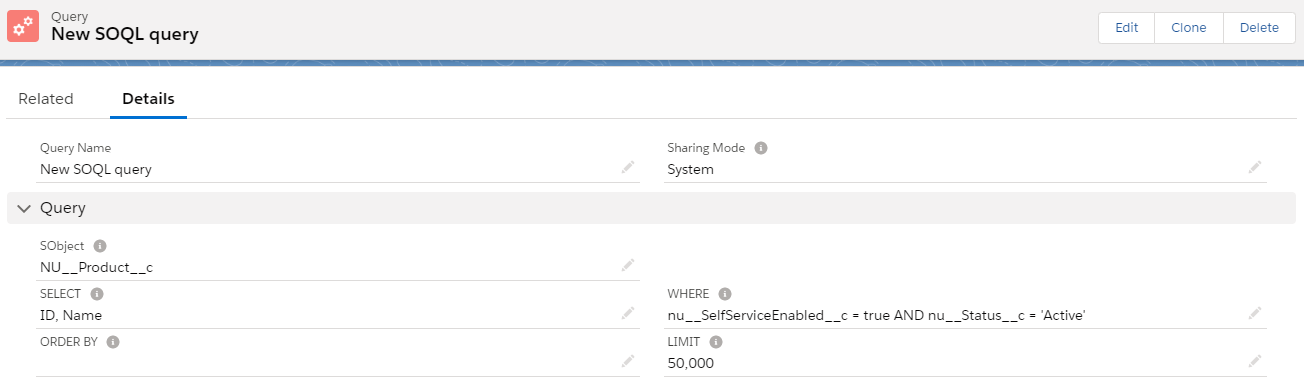
Task: Show info tooltip next to SELECT
Action: click(97, 294)
